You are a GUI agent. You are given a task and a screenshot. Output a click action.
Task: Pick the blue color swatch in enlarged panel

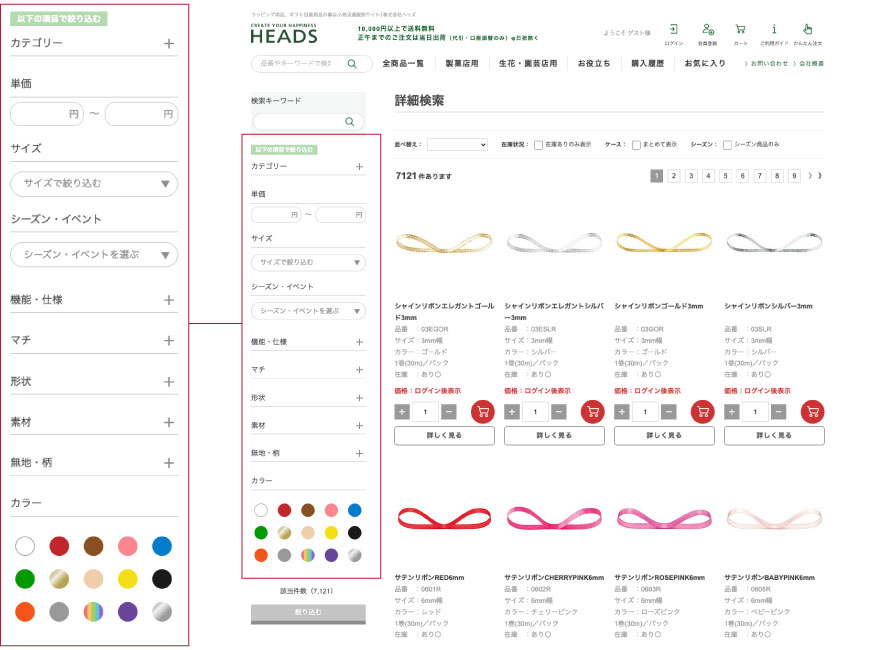click(162, 546)
